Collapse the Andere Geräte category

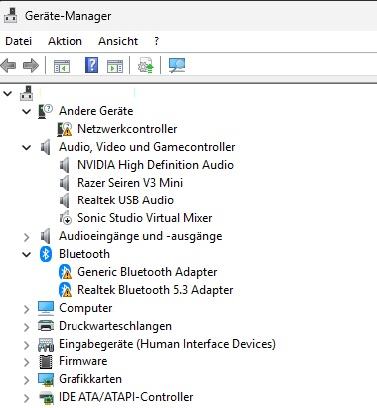tap(26, 111)
